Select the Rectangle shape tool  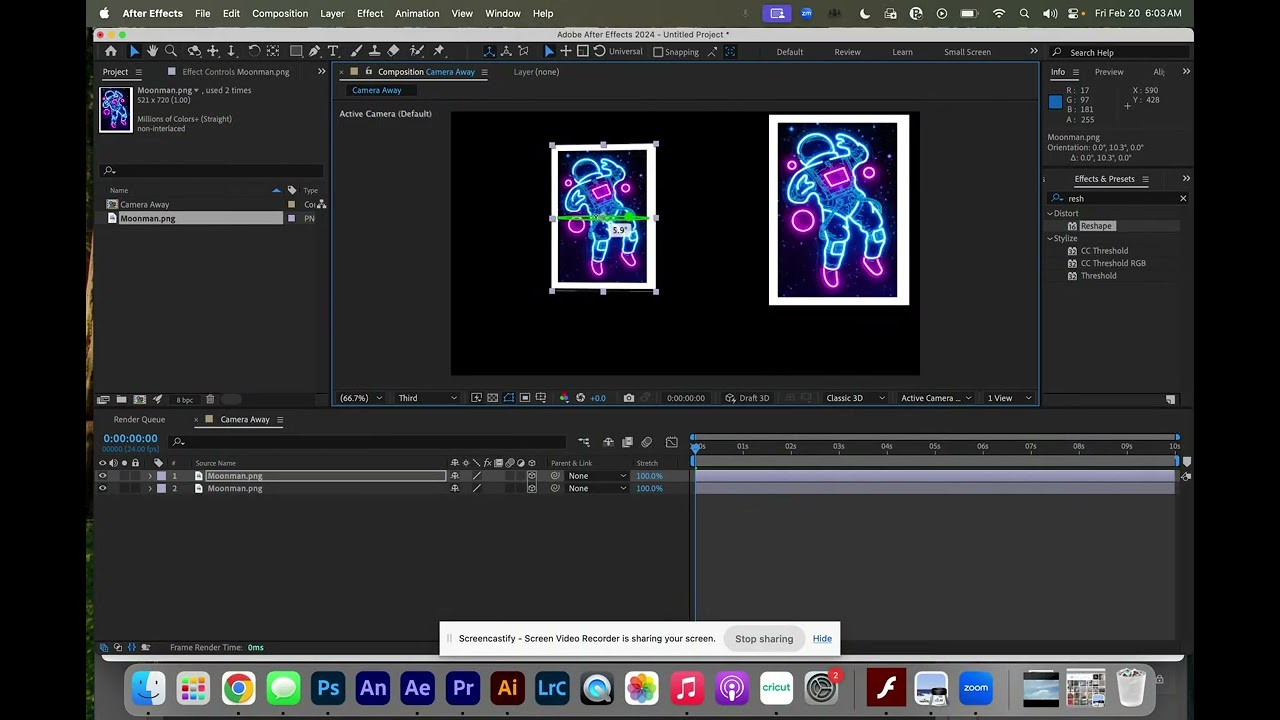[296, 51]
